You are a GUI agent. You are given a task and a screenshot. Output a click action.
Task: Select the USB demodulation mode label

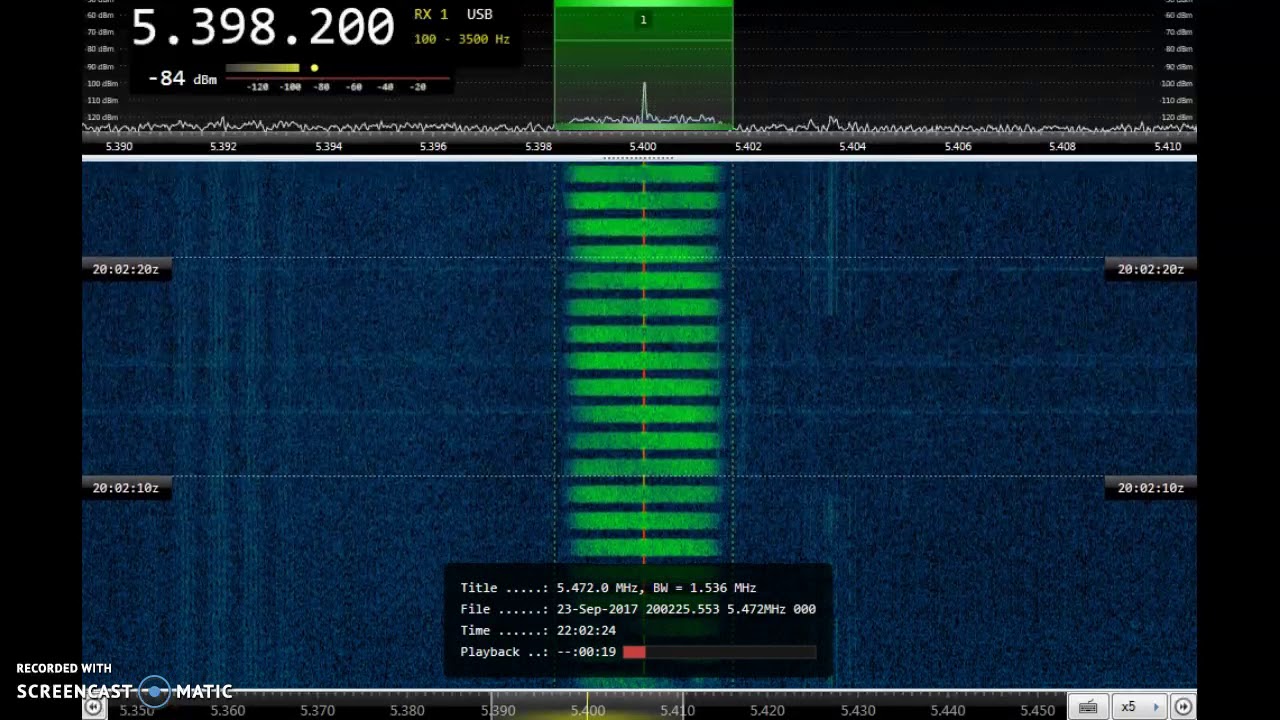click(479, 15)
